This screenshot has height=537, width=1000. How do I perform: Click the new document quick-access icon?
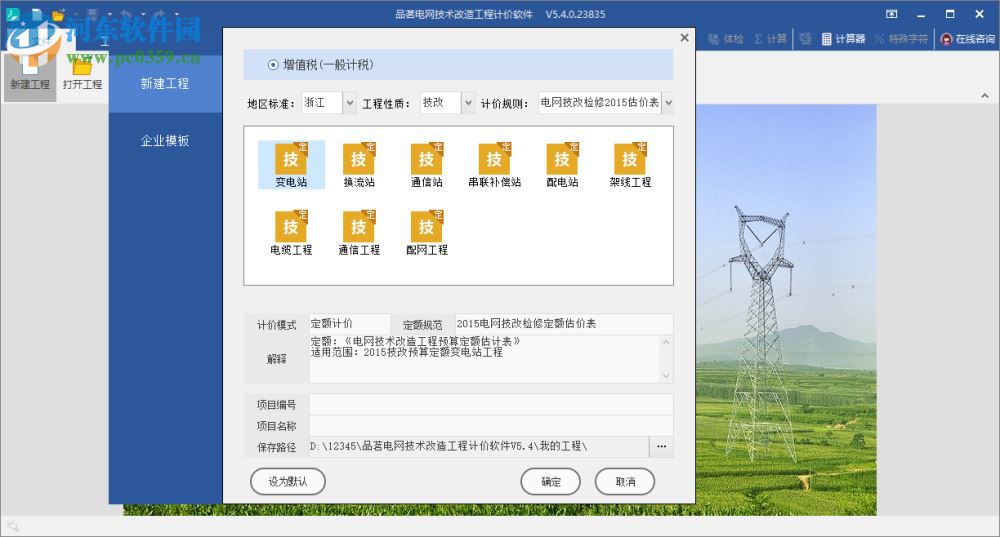(x=37, y=13)
